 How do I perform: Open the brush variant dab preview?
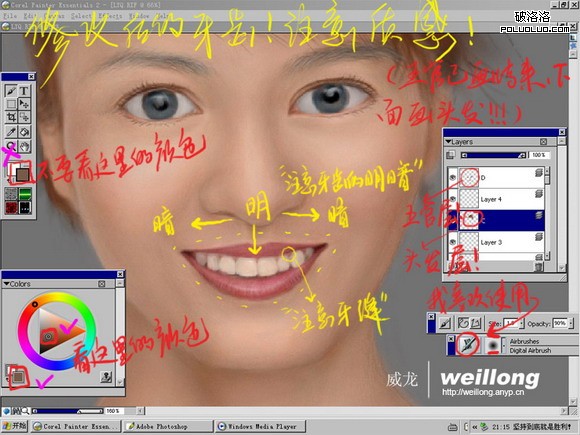(x=492, y=345)
